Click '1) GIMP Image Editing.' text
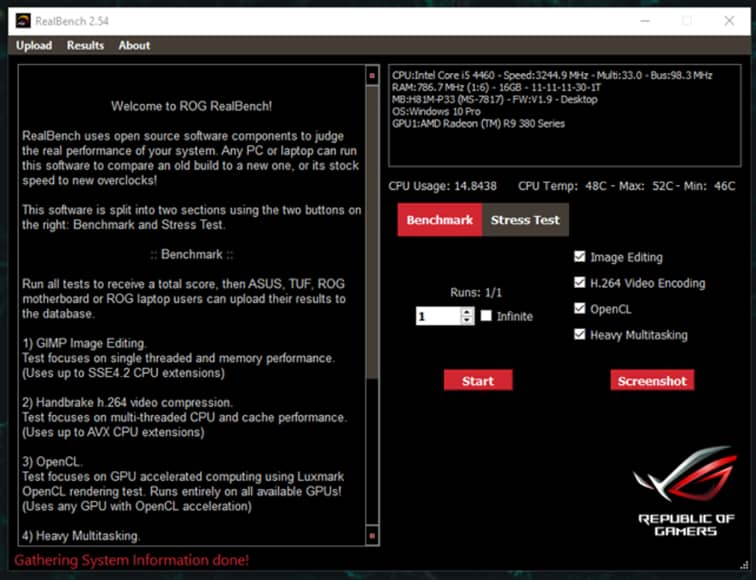756x580 pixels. tap(84, 343)
